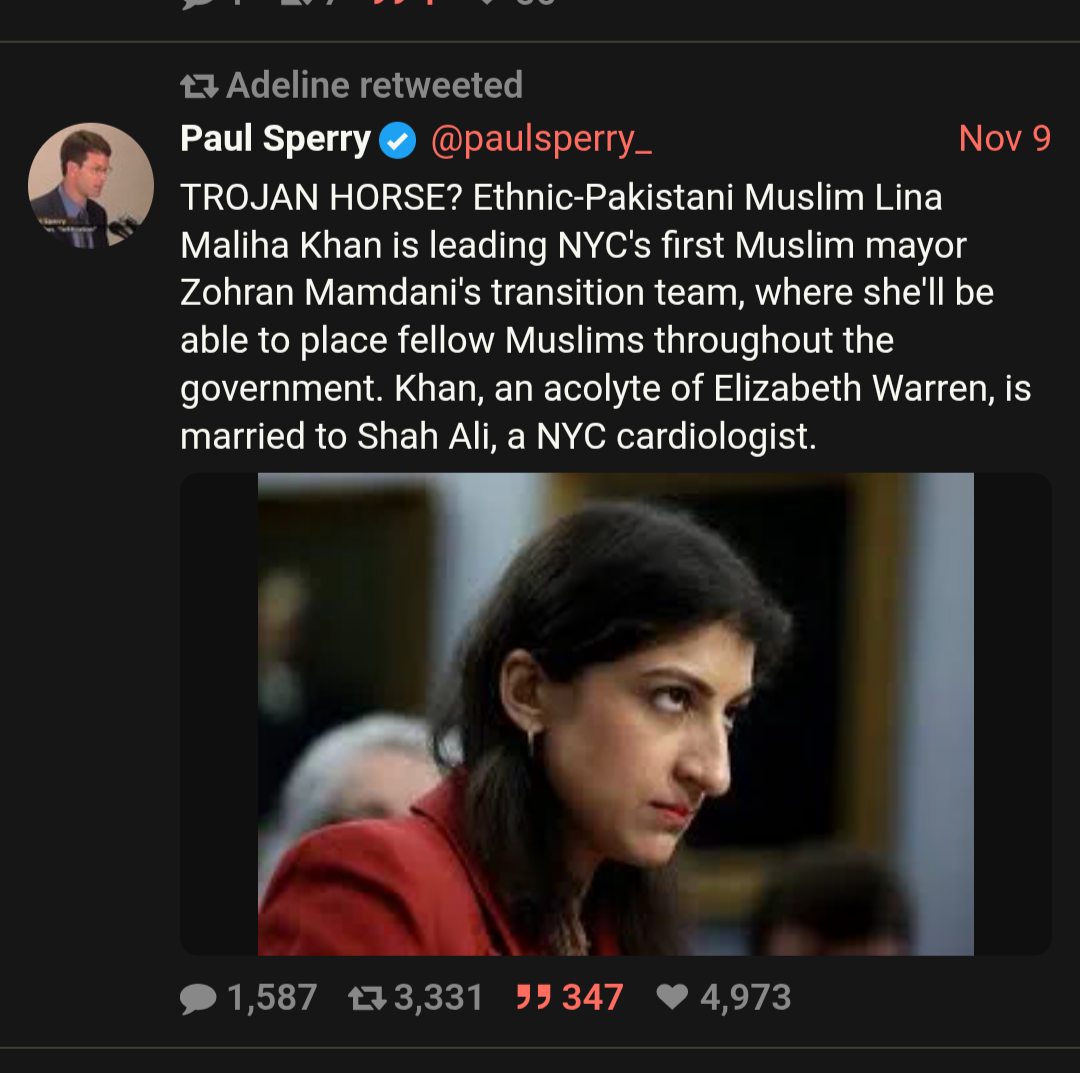This screenshot has width=1080, height=1073.
Task: Retweet the Paul Sperry post
Action: coord(367,997)
